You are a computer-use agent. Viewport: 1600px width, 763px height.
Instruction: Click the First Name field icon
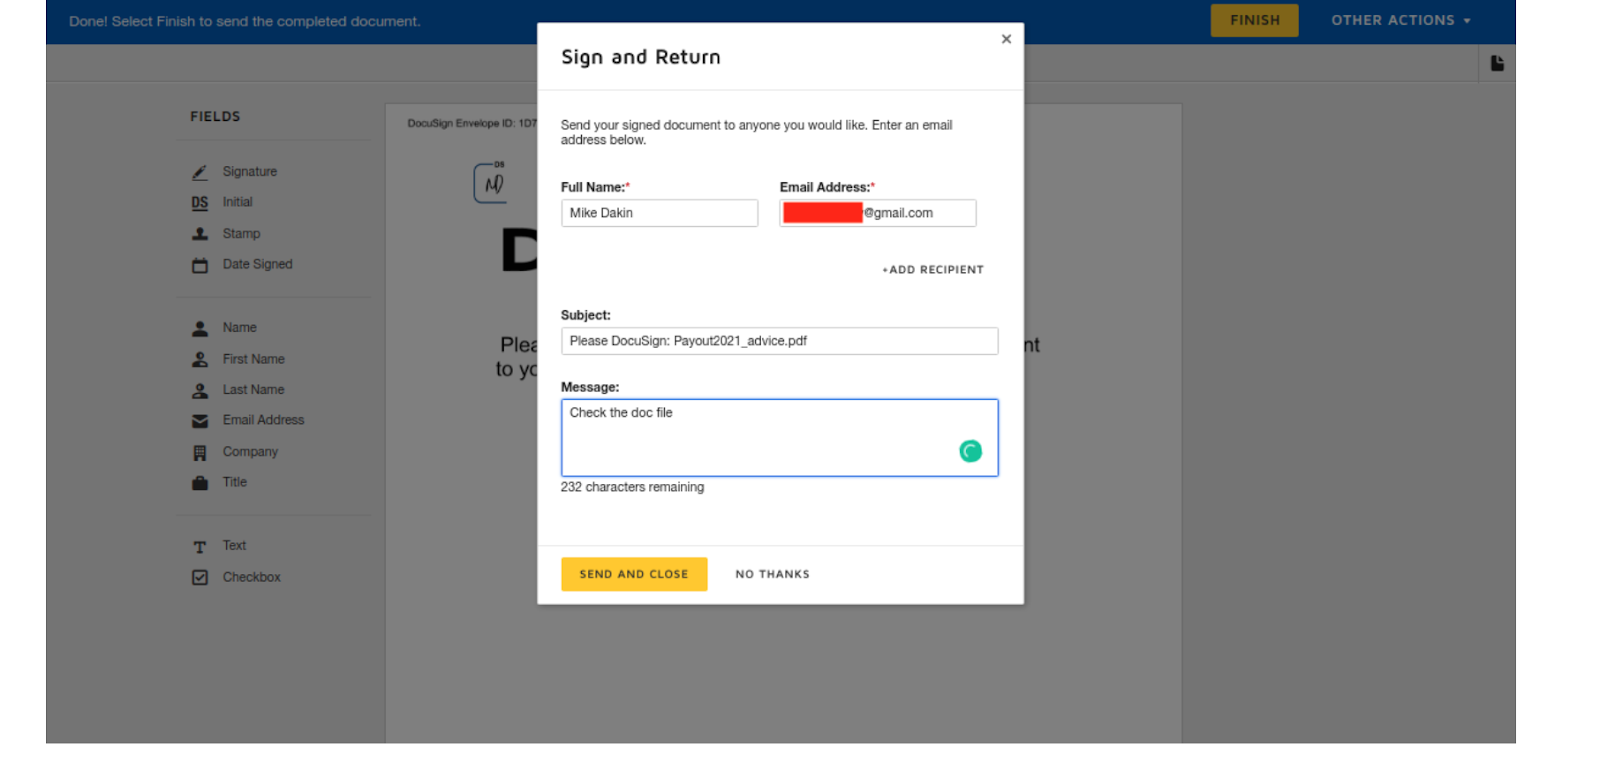(200, 359)
